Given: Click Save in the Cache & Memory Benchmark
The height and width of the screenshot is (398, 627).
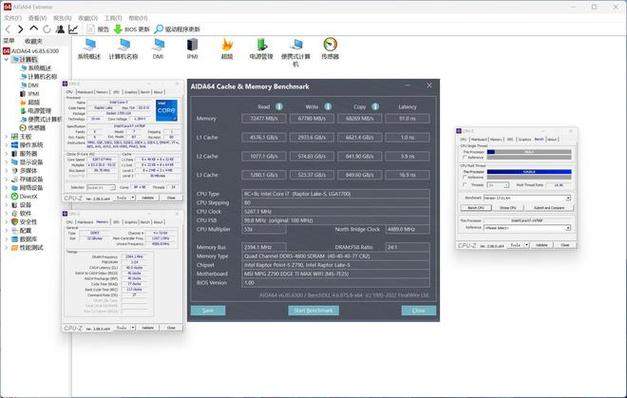Looking at the screenshot, I should coord(208,310).
